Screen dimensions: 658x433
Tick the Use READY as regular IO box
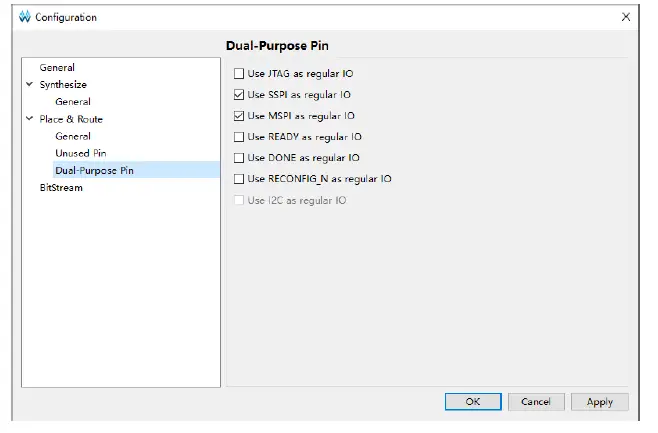pyautogui.click(x=238, y=137)
